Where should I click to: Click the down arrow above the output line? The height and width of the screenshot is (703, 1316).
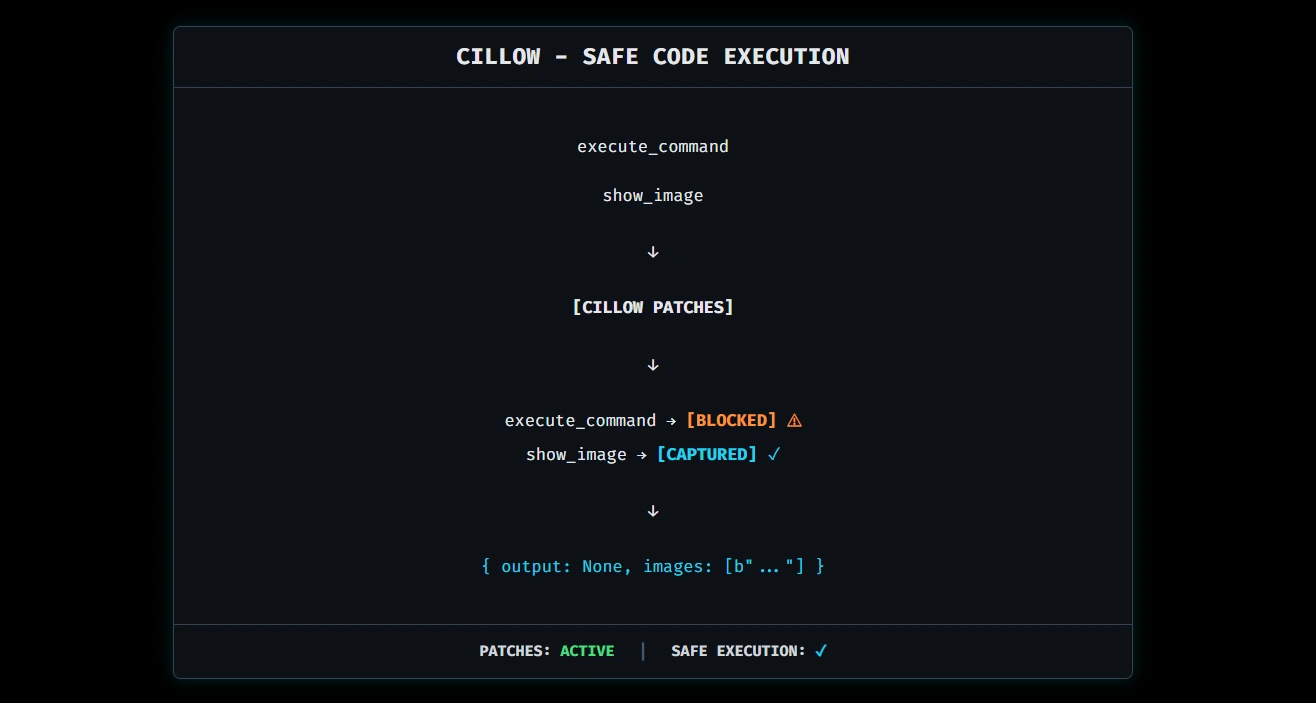[653, 511]
